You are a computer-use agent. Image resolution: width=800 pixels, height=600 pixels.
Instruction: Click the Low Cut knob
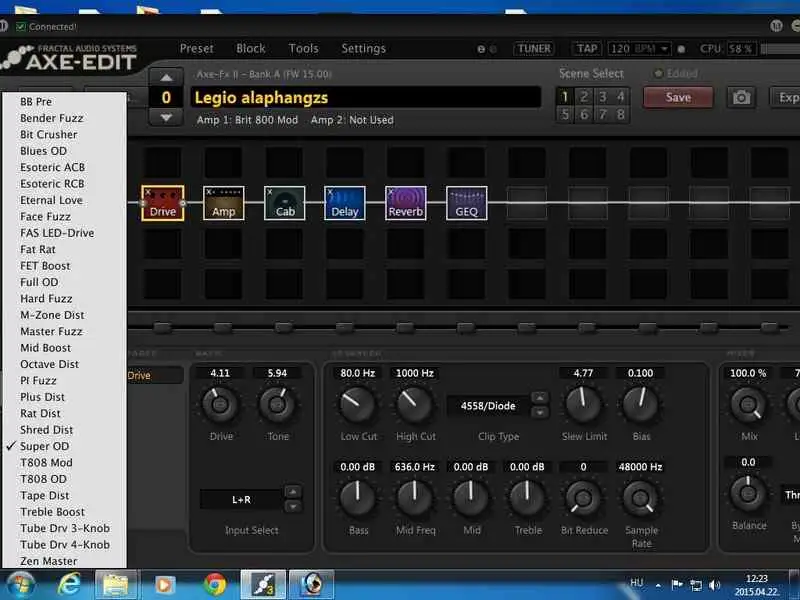[358, 404]
